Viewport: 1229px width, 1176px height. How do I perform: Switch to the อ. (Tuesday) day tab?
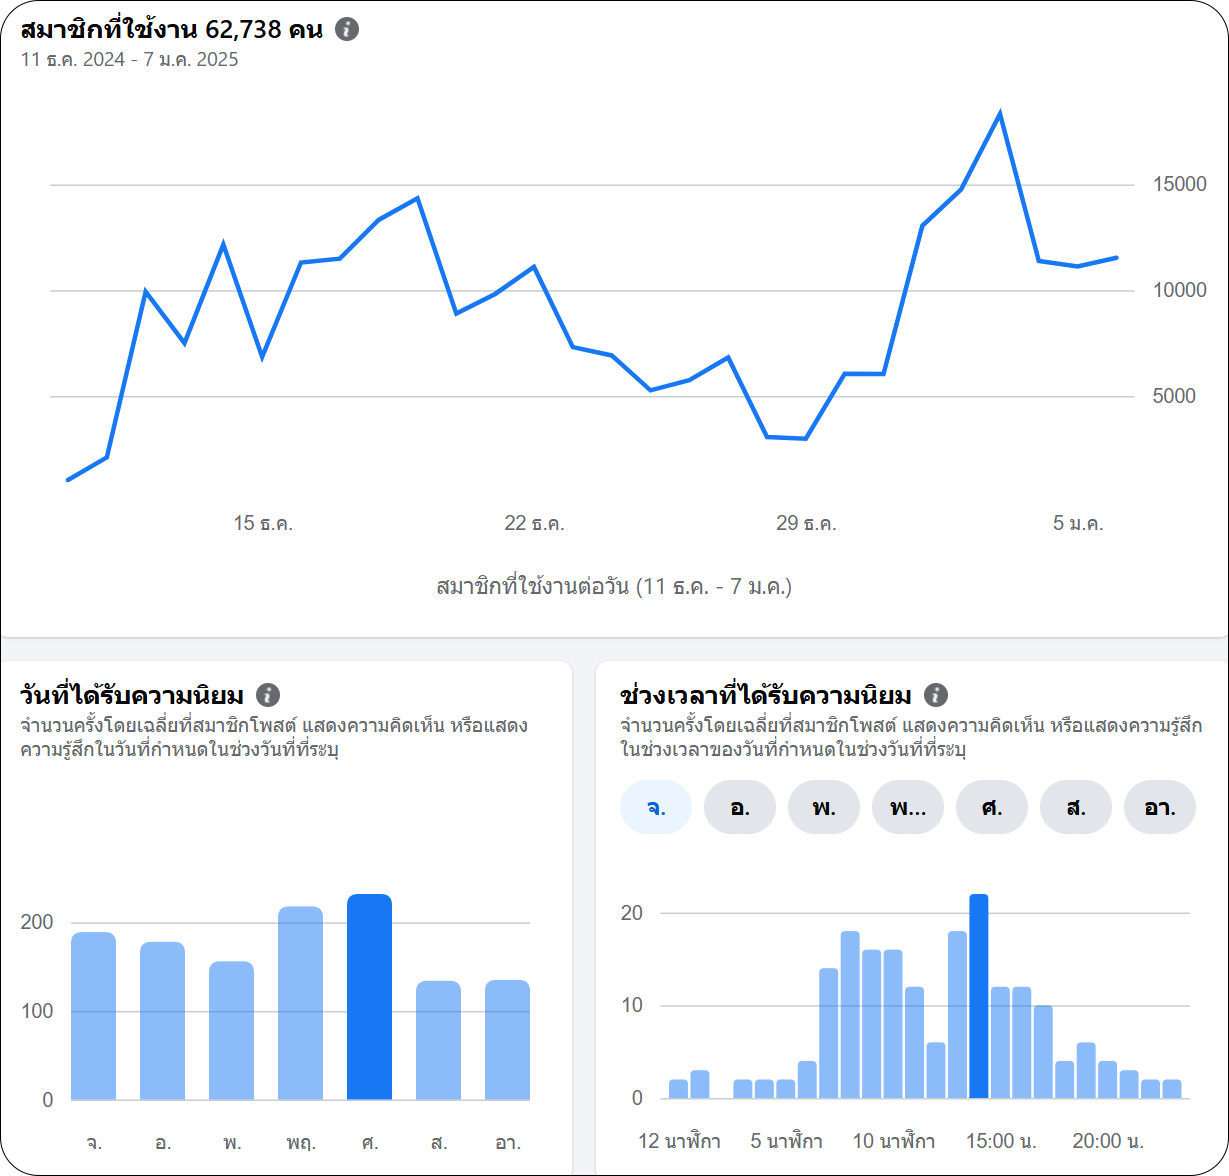(740, 808)
